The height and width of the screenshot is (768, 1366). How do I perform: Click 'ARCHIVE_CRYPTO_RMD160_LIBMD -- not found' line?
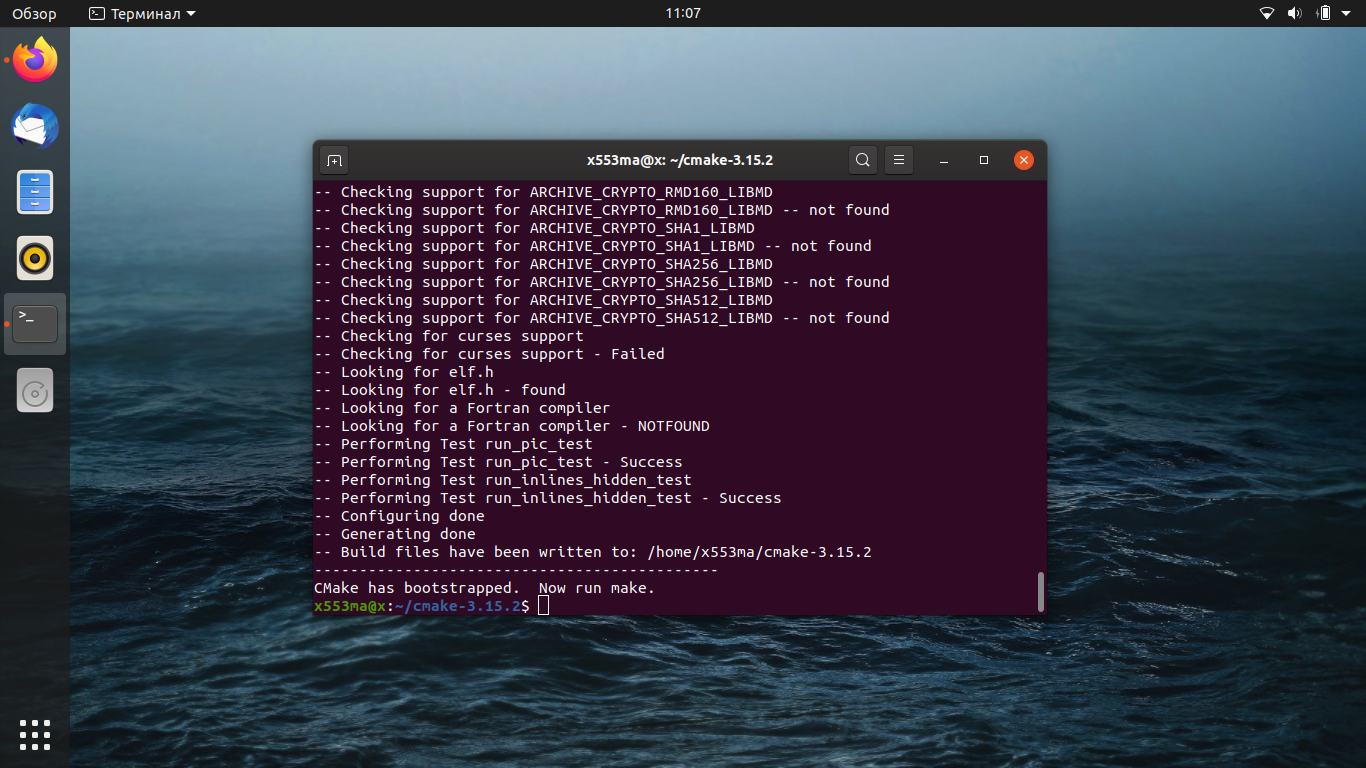tap(602, 210)
